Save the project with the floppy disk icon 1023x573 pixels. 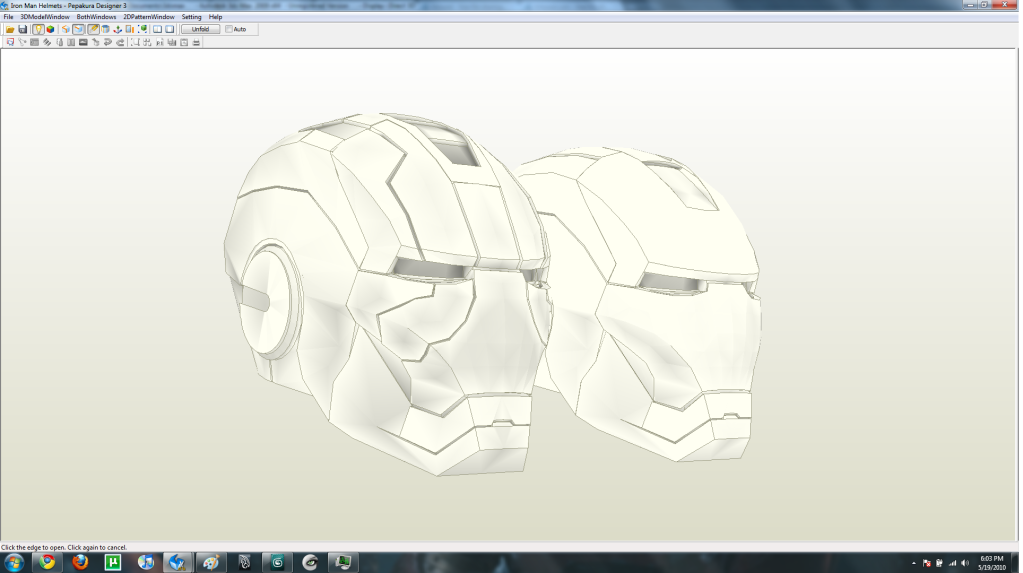coord(22,29)
